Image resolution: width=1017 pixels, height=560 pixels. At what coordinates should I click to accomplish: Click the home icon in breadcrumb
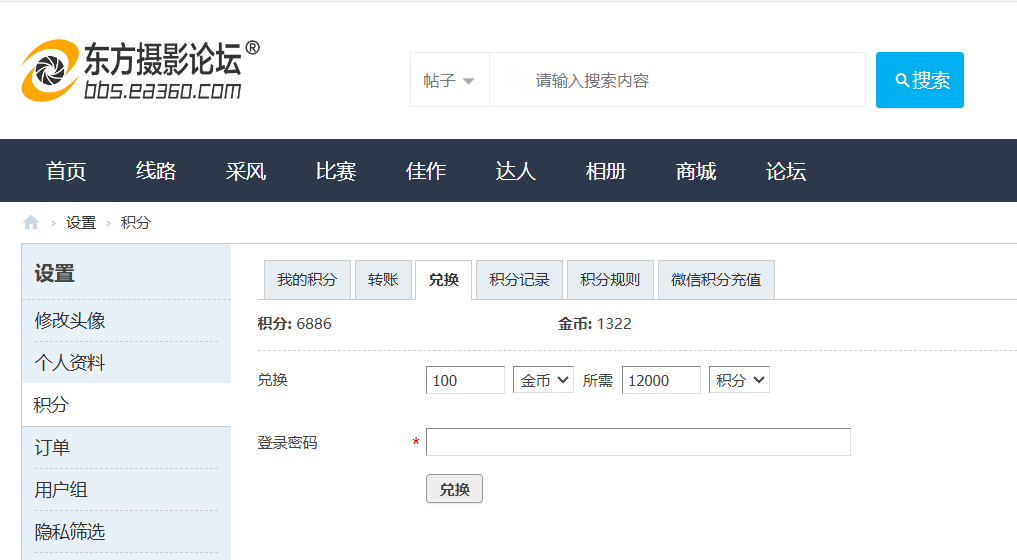[x=31, y=223]
